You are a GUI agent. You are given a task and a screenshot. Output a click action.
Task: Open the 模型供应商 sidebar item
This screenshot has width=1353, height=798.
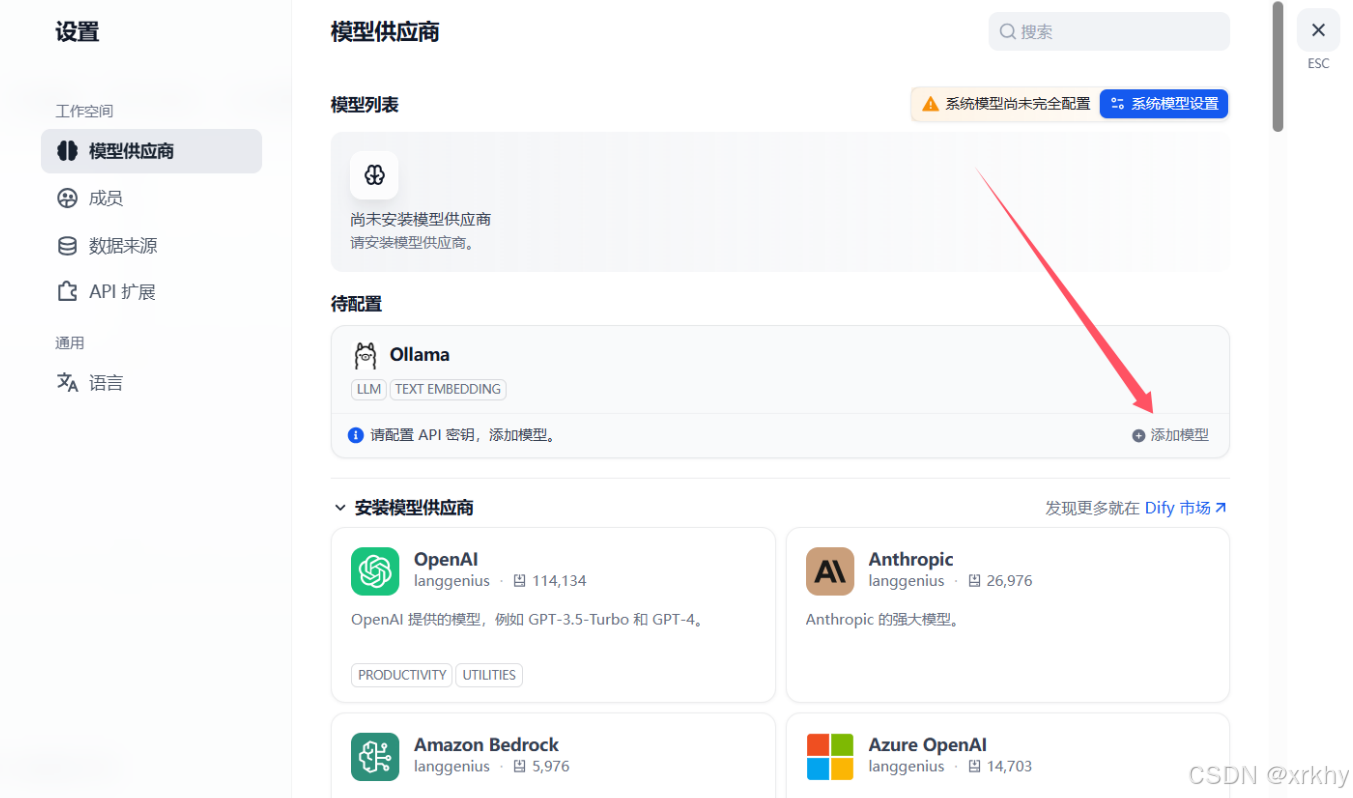[x=151, y=151]
